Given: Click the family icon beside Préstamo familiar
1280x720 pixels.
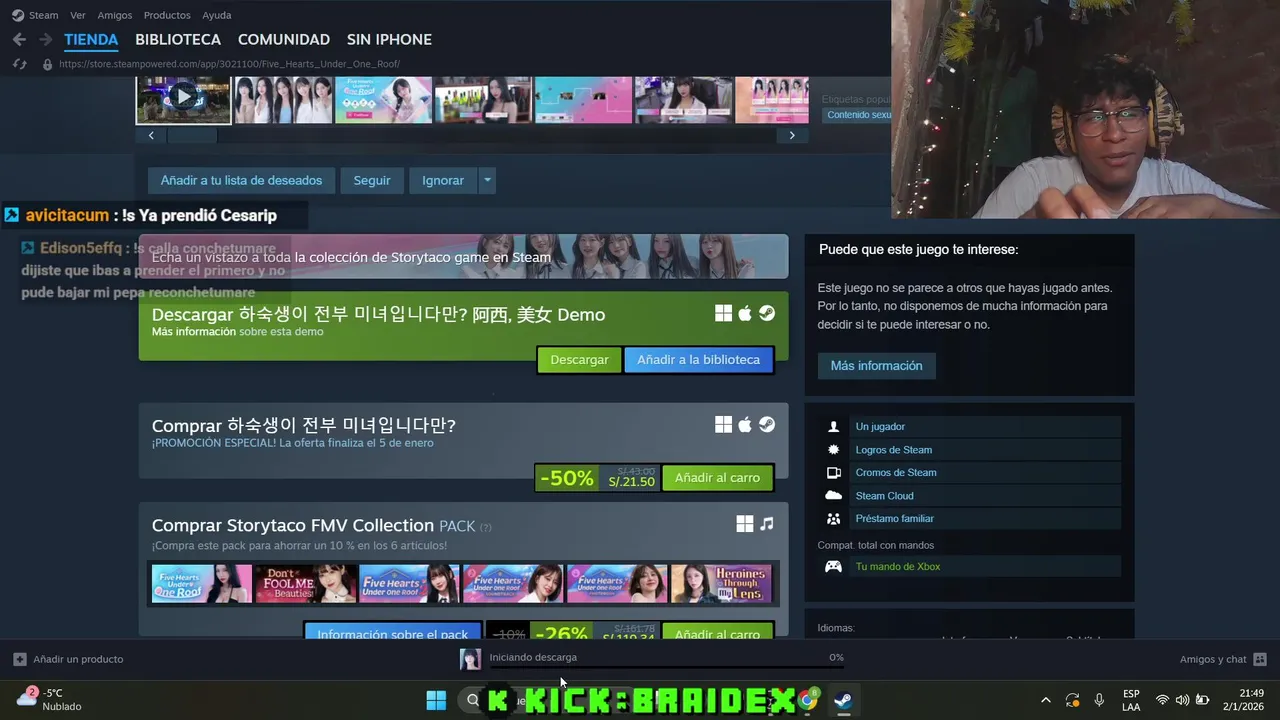Looking at the screenshot, I should click(833, 519).
